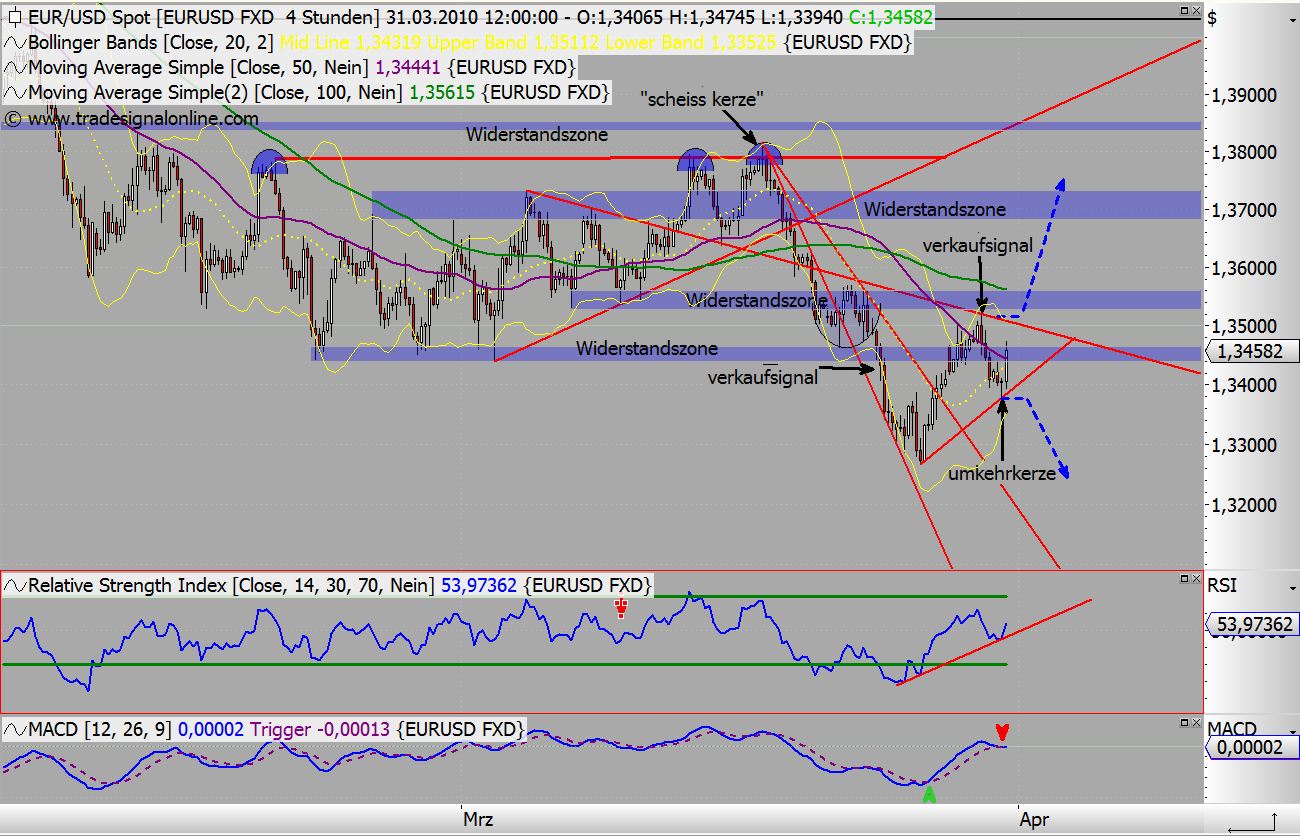Select the Moving Average Simple(2) [Close, 100, Nein] legend

pyautogui.click(x=214, y=93)
